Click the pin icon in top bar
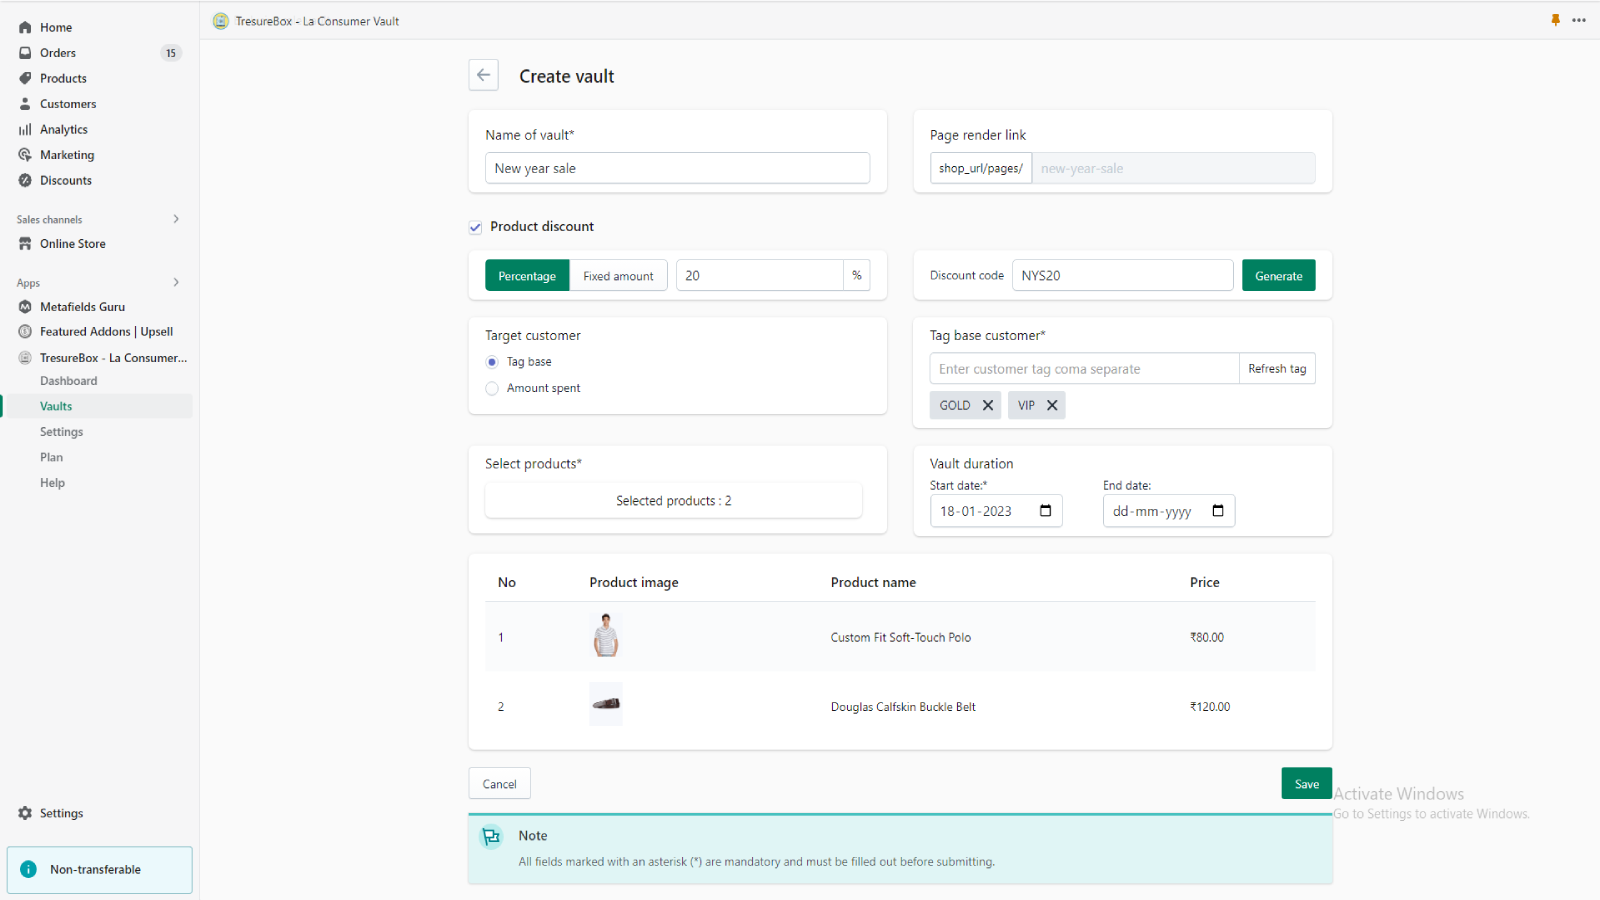This screenshot has width=1600, height=900. tap(1555, 20)
